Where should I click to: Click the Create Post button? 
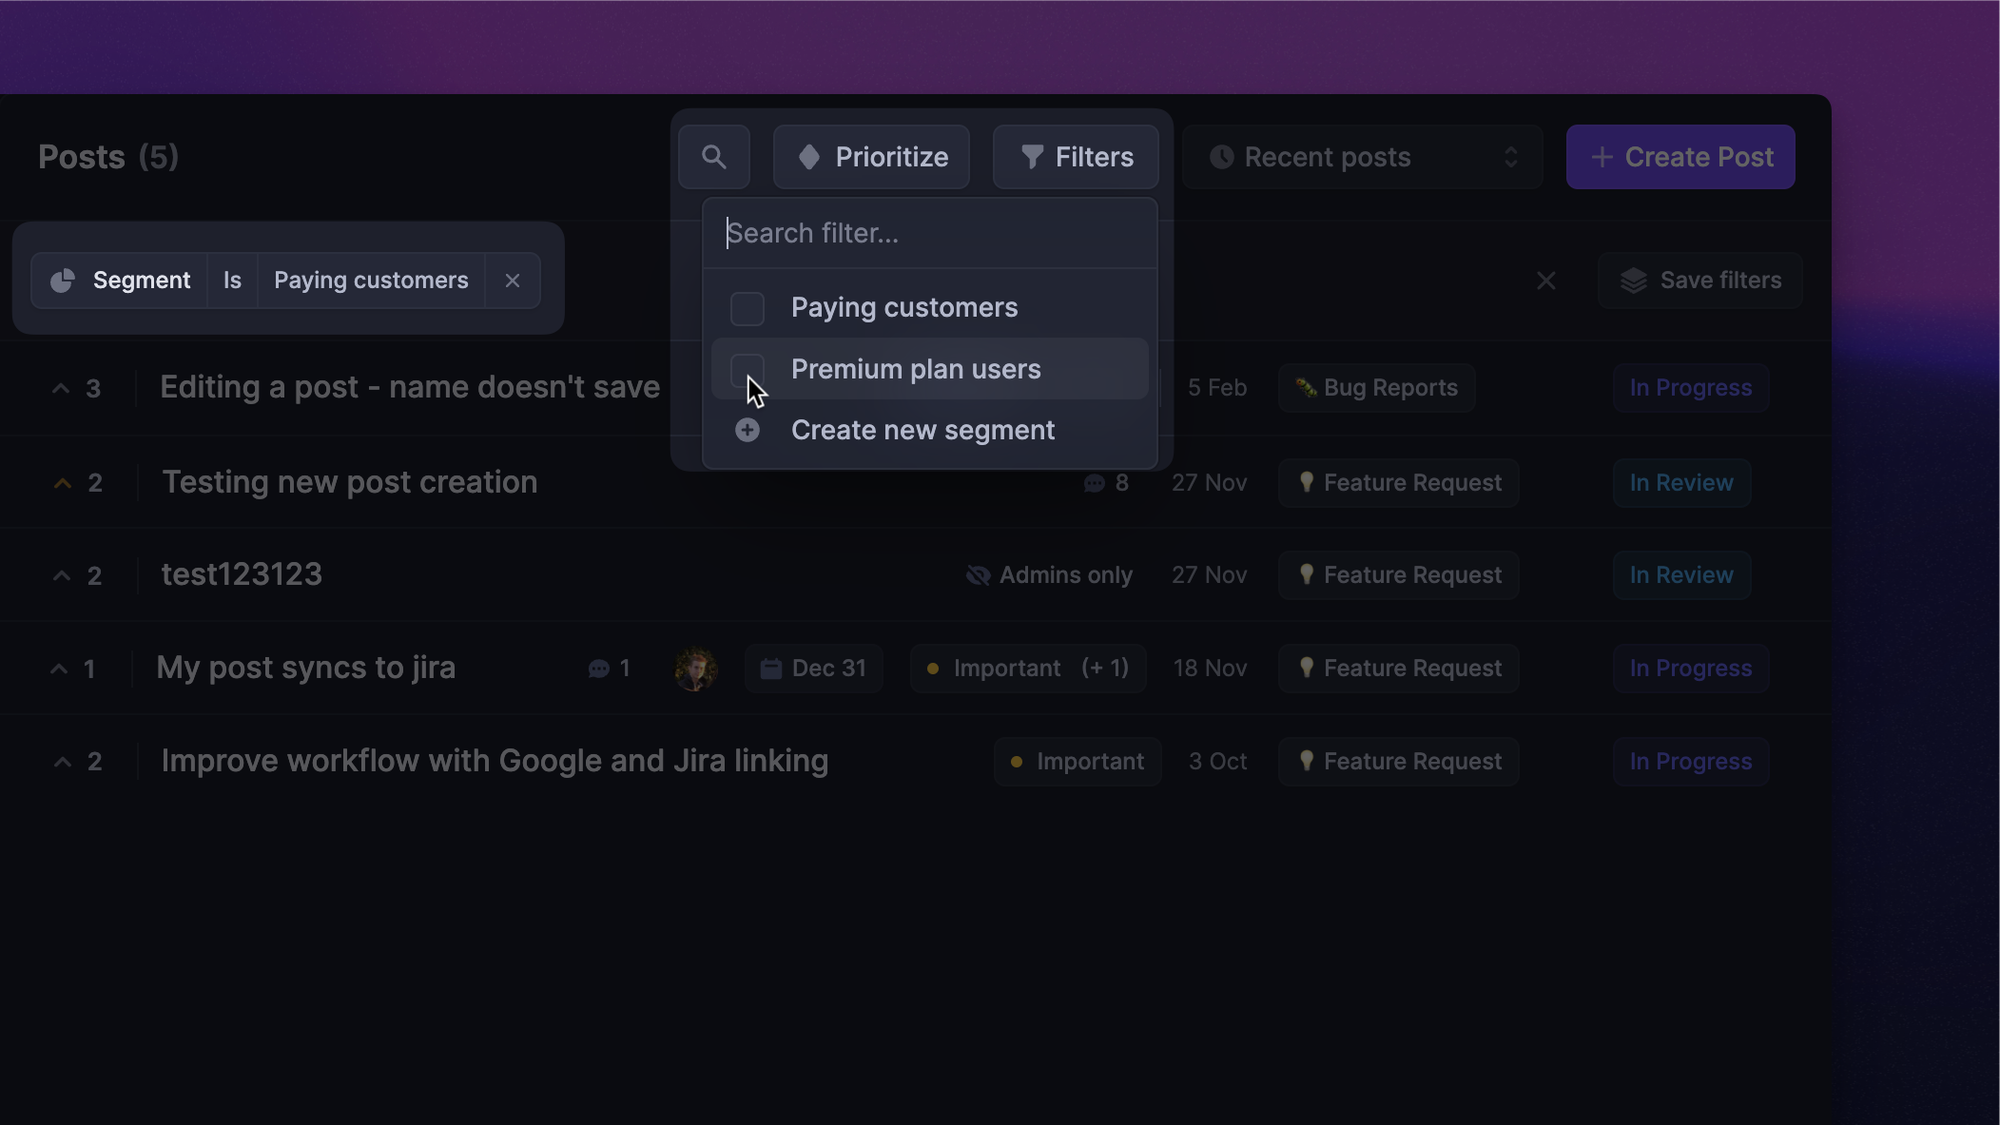(x=1680, y=157)
